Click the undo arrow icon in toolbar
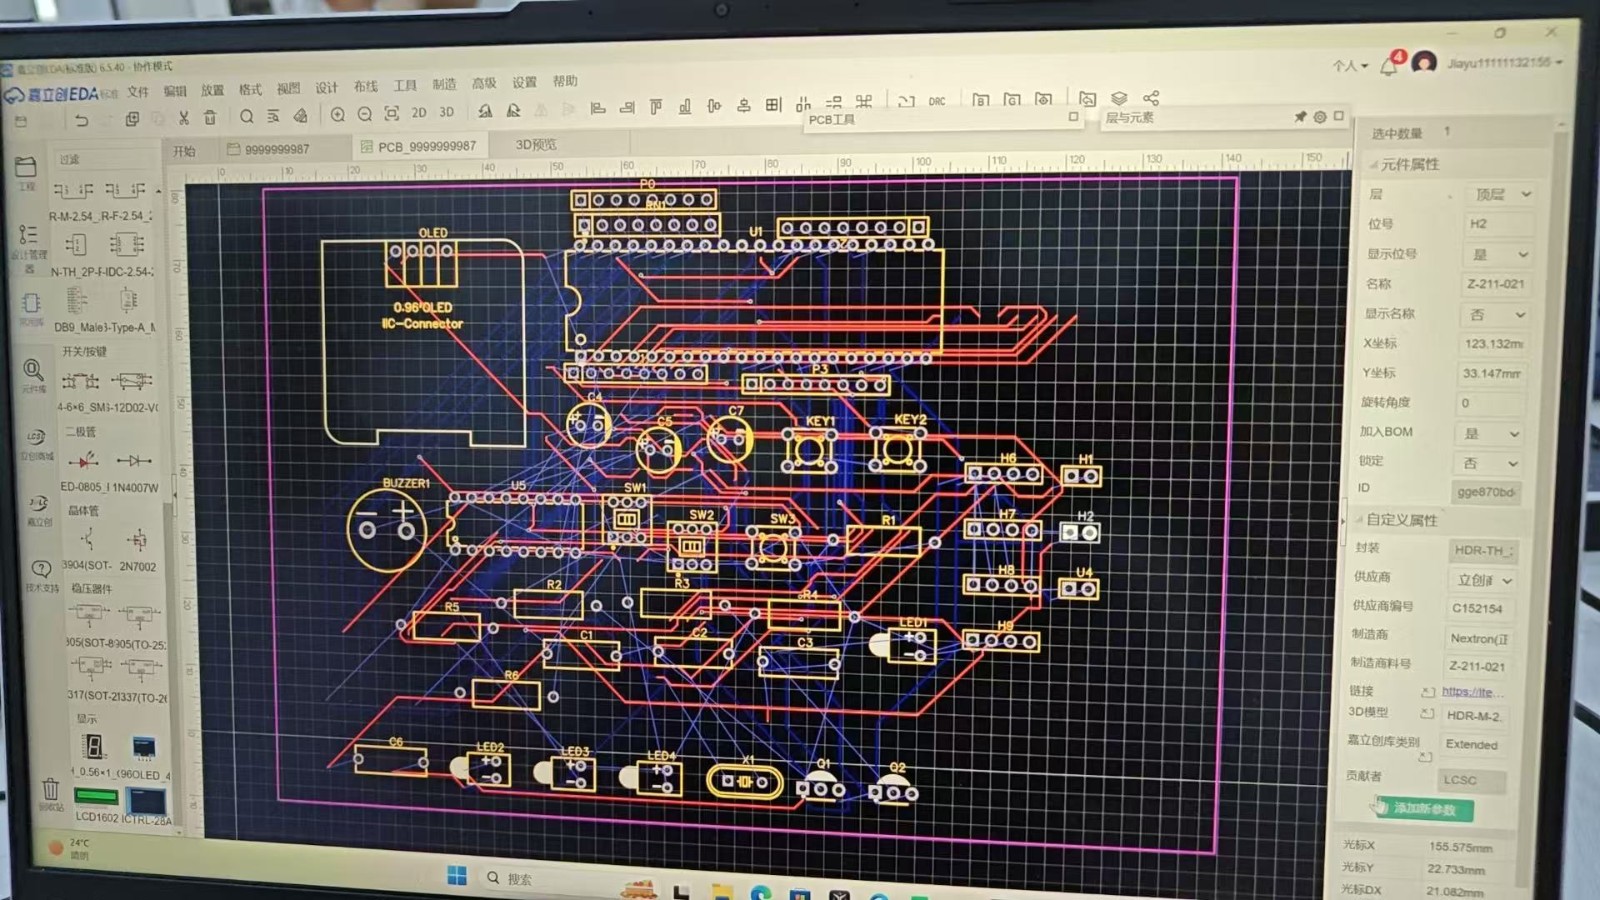Image resolution: width=1600 pixels, height=900 pixels. pos(81,120)
